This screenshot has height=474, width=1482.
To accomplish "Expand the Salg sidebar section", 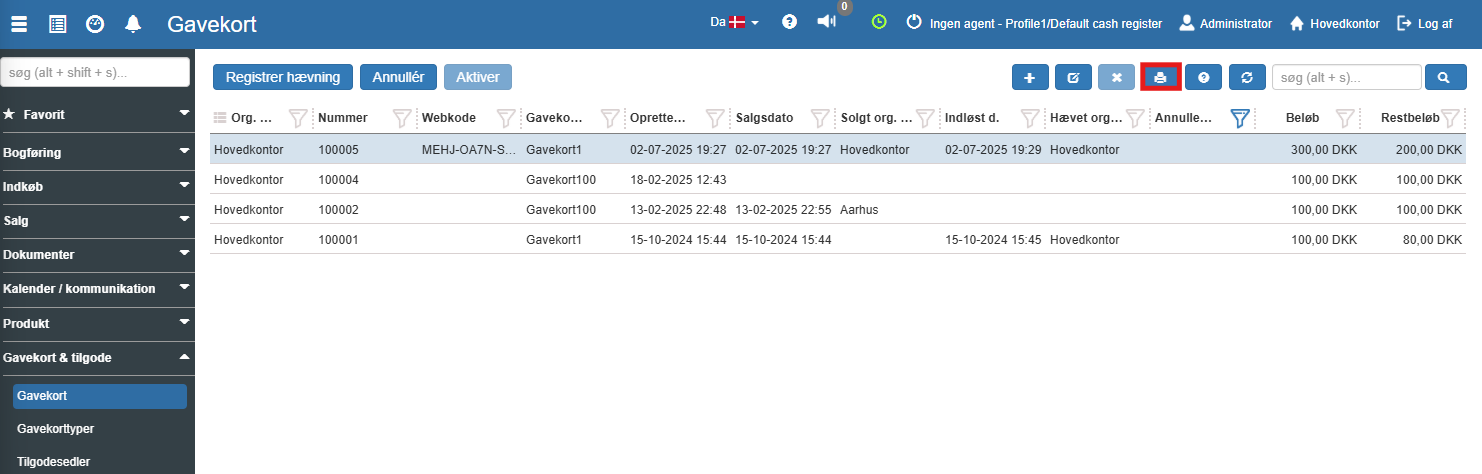I will (97, 220).
